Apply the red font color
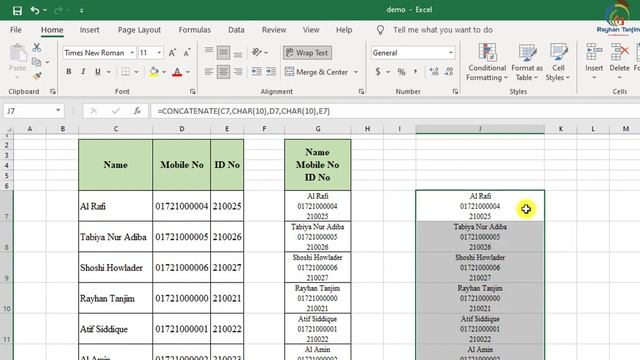Image resolution: width=640 pixels, height=360 pixels. point(177,72)
